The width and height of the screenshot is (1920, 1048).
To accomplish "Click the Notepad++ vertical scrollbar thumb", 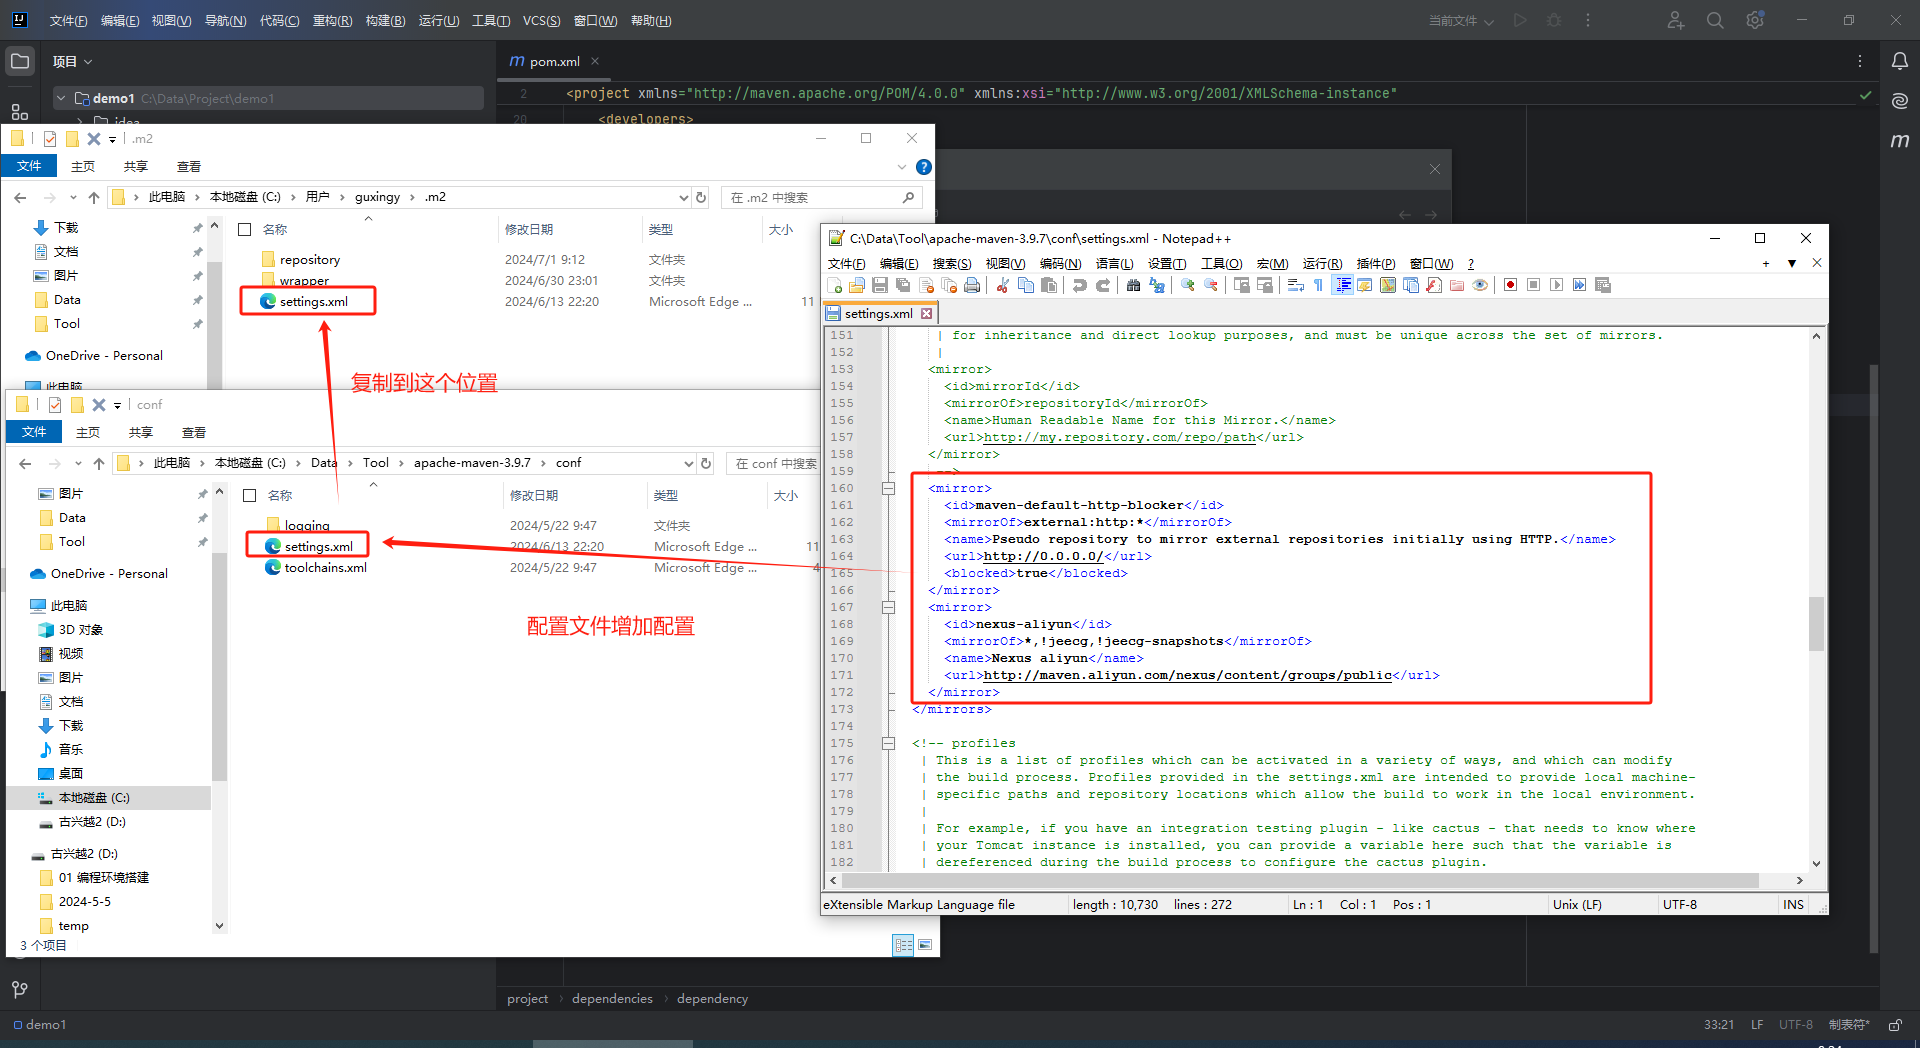I will coord(1816,624).
